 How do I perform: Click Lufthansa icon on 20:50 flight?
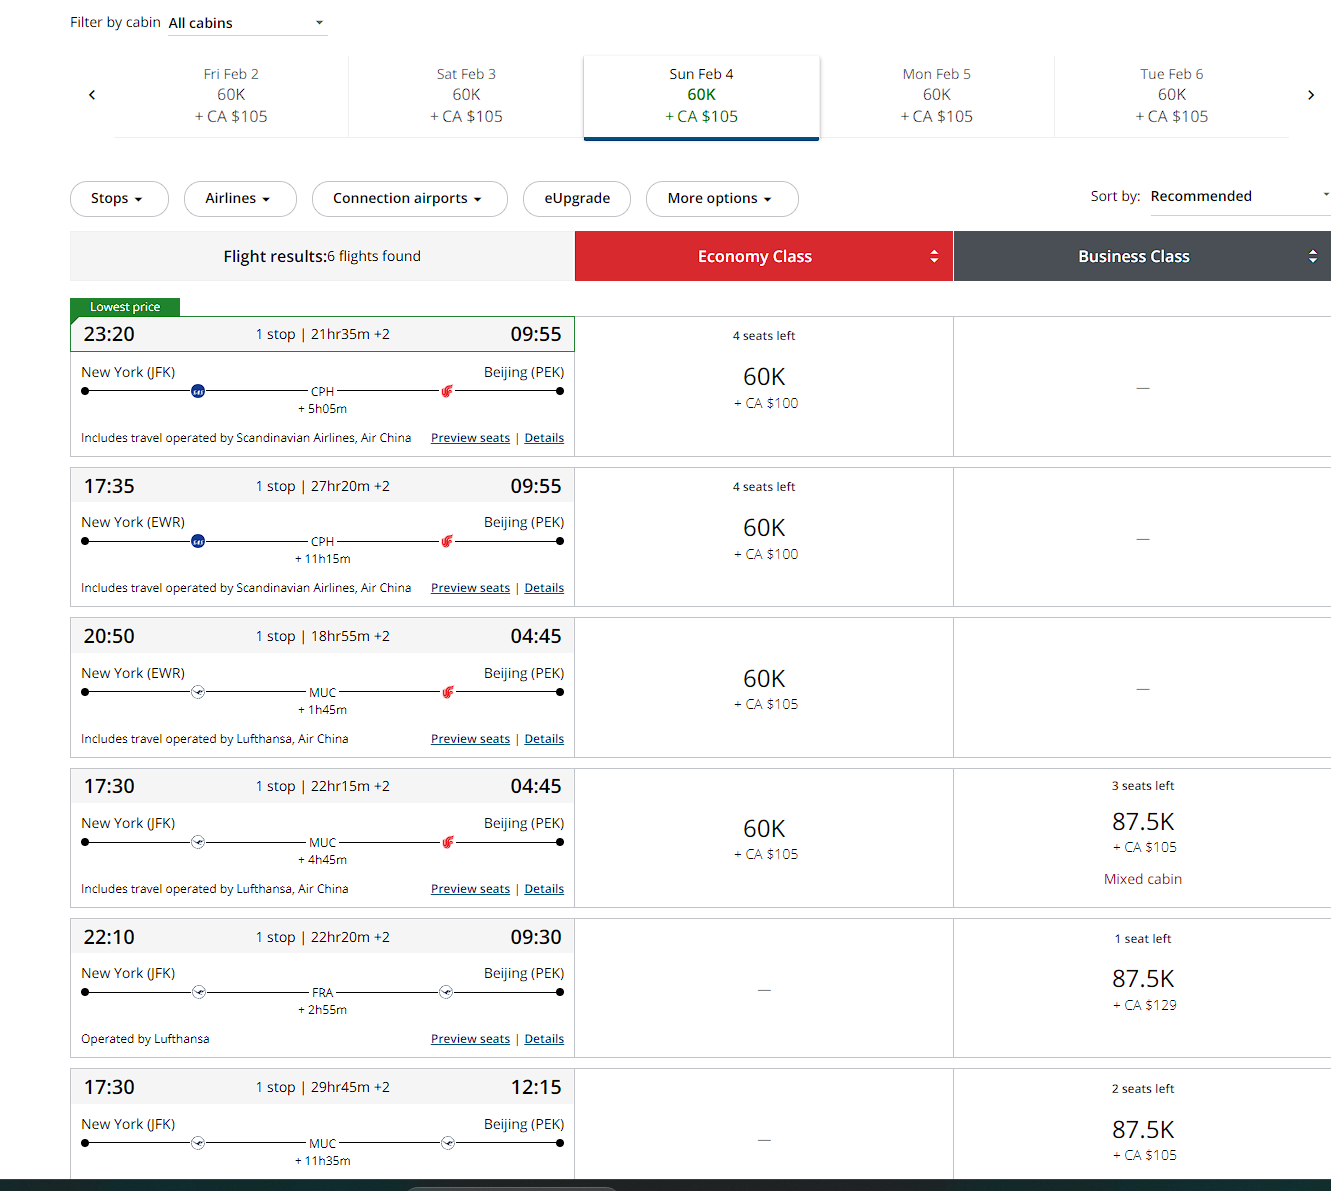(x=198, y=692)
